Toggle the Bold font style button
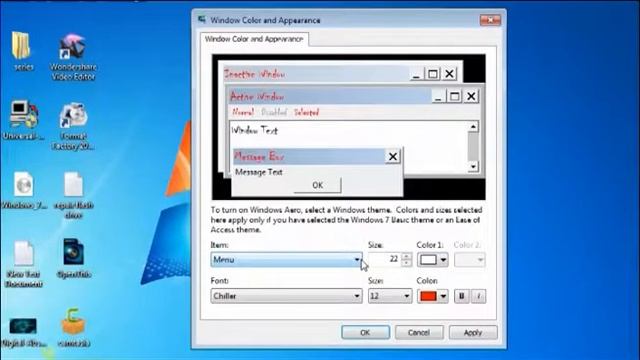 click(x=462, y=296)
